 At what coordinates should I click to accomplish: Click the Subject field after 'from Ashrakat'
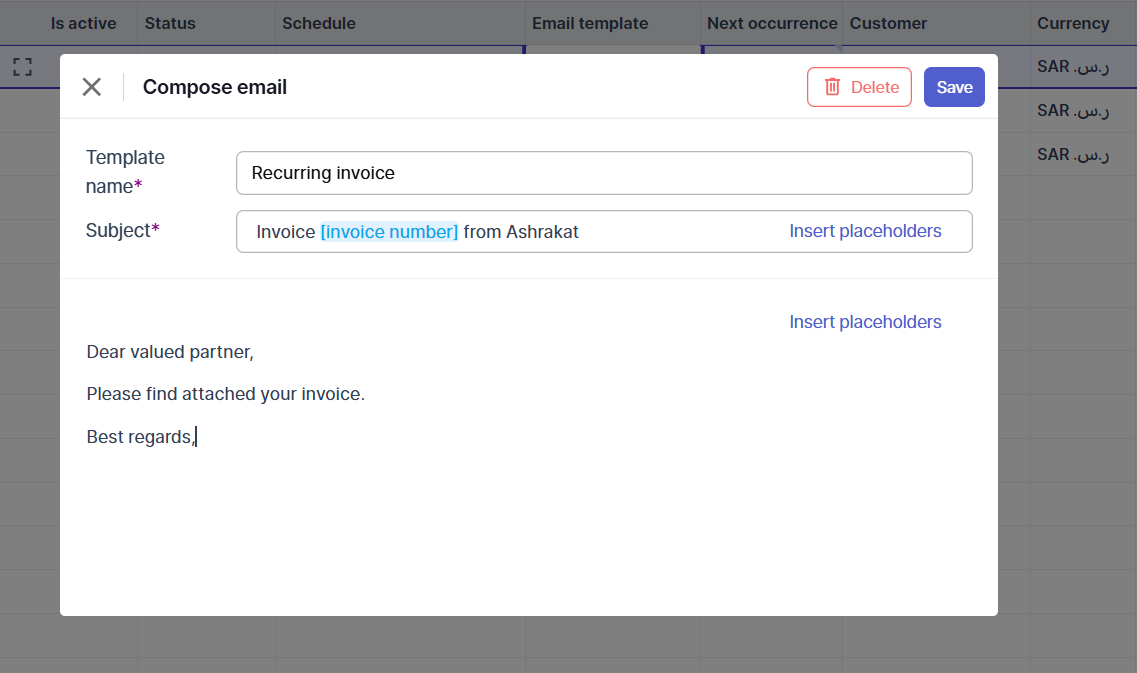(680, 232)
